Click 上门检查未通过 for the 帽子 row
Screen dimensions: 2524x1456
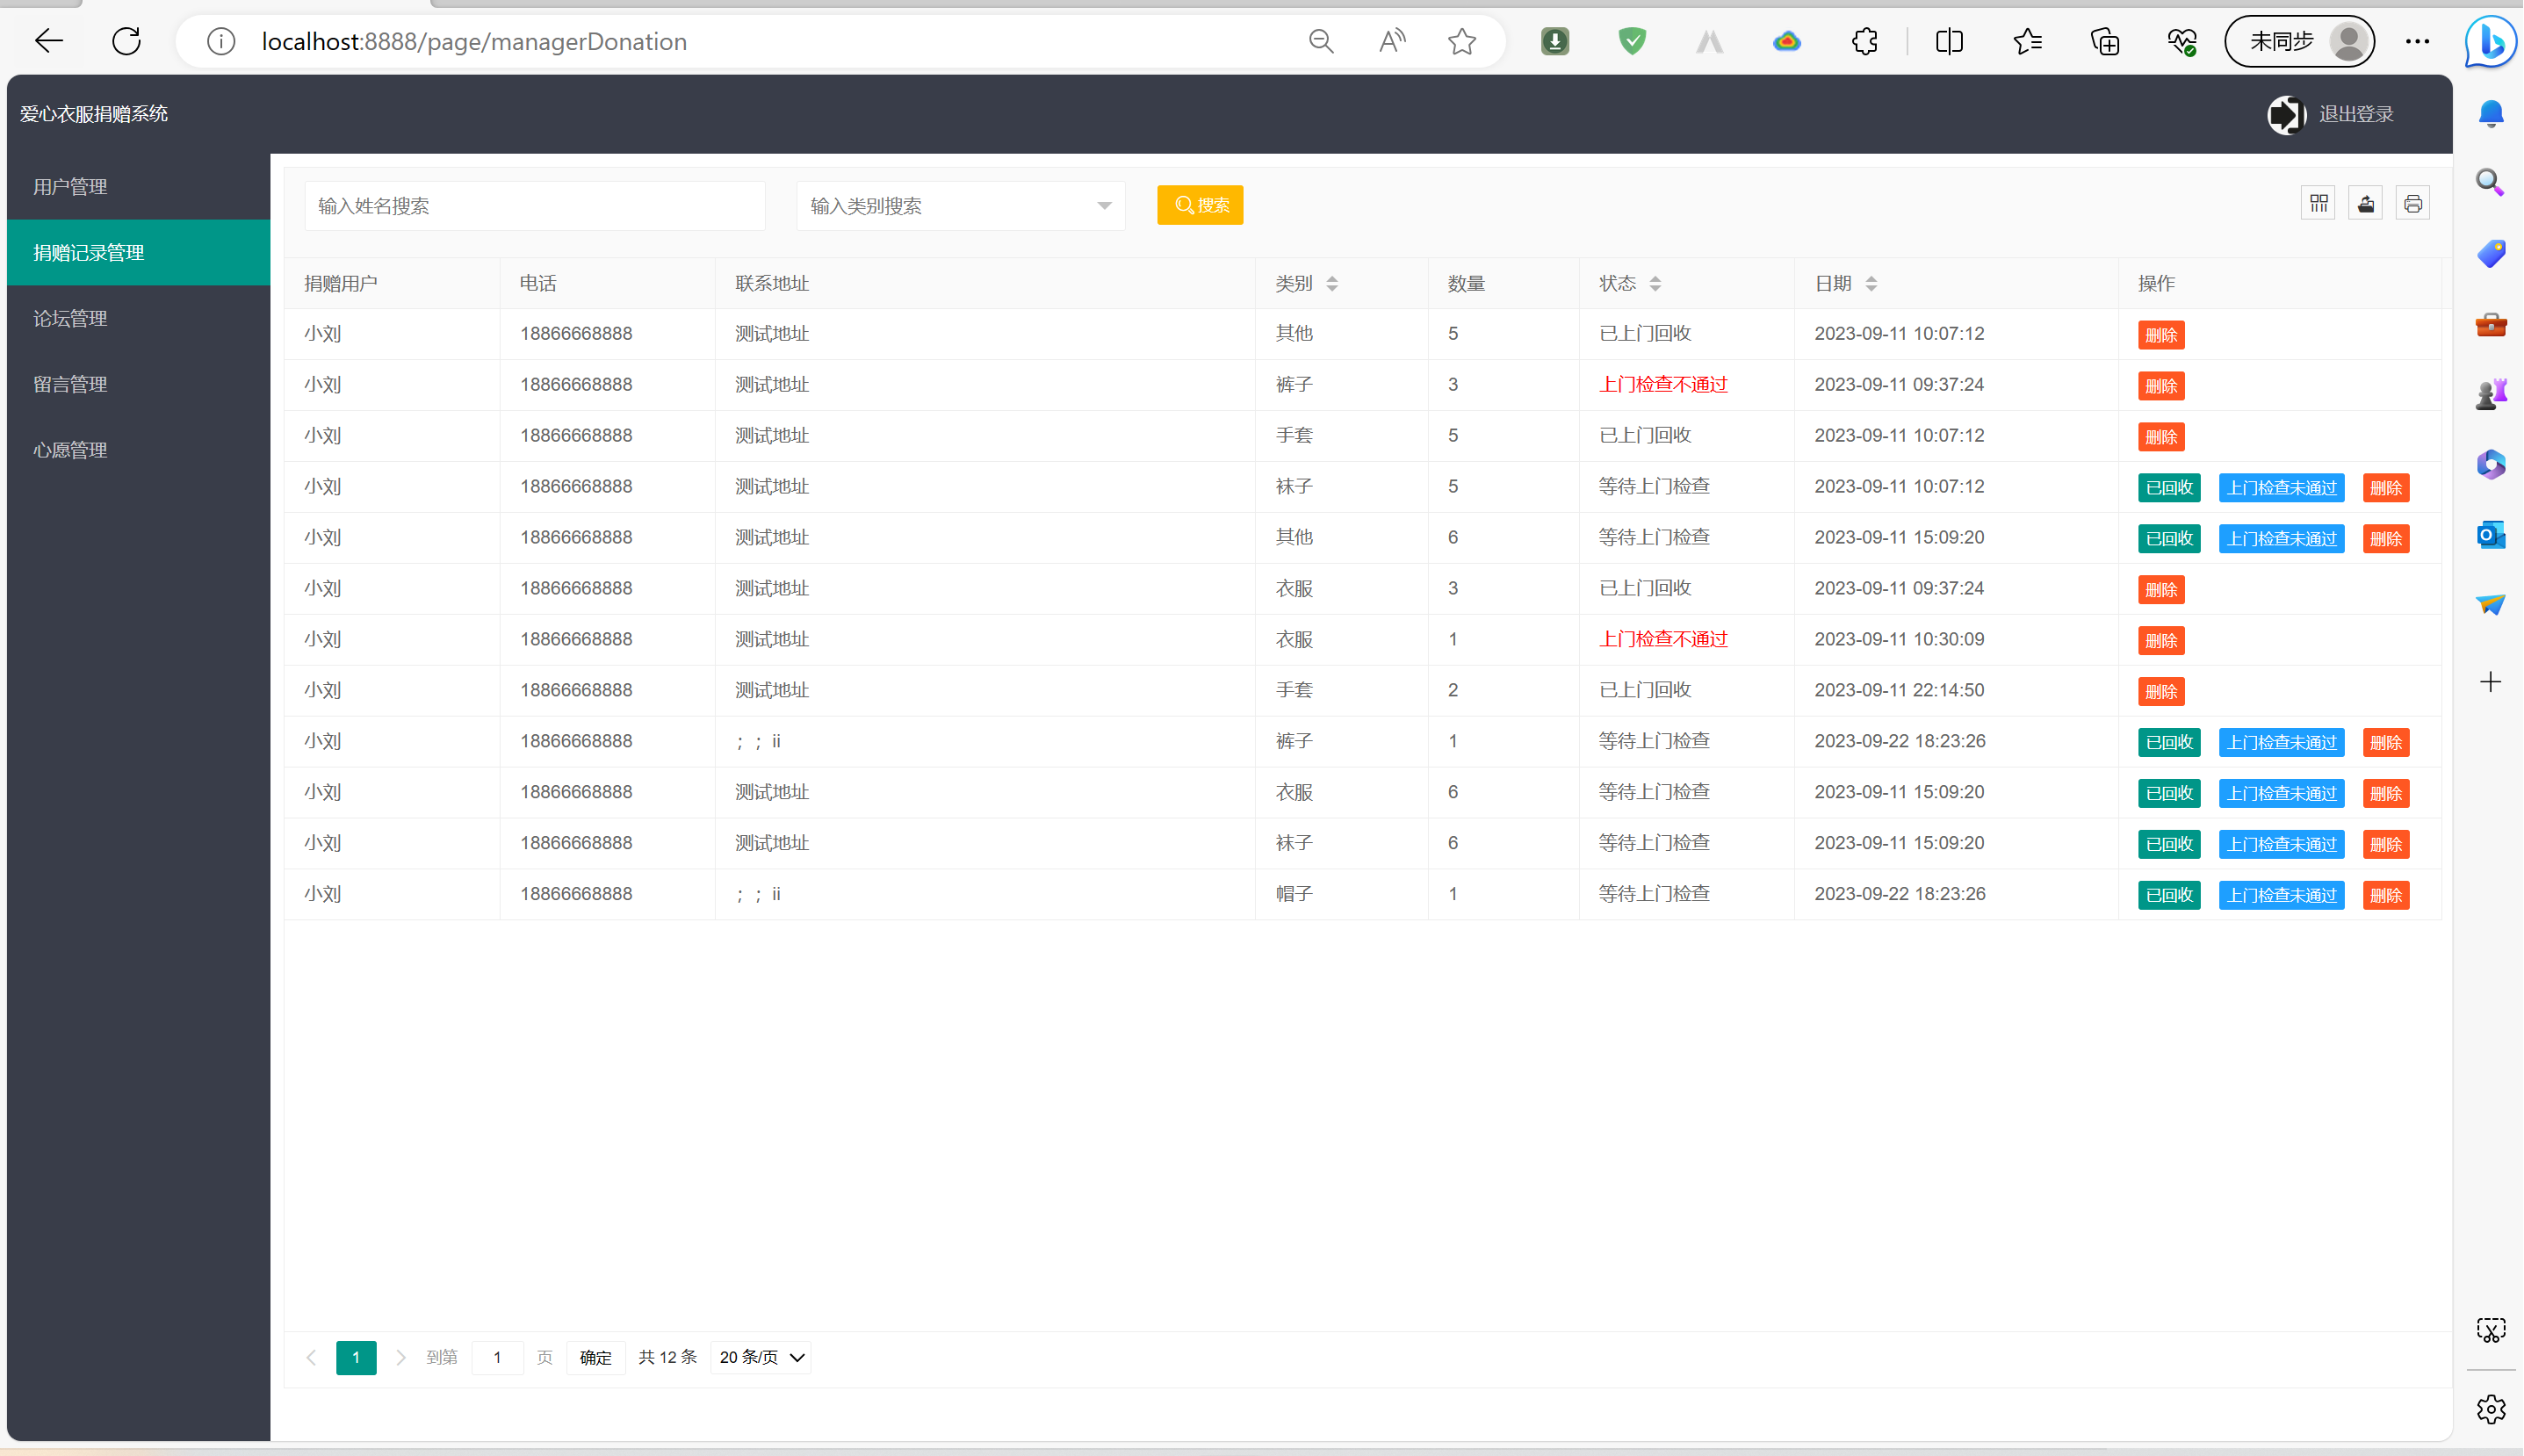(x=2280, y=895)
